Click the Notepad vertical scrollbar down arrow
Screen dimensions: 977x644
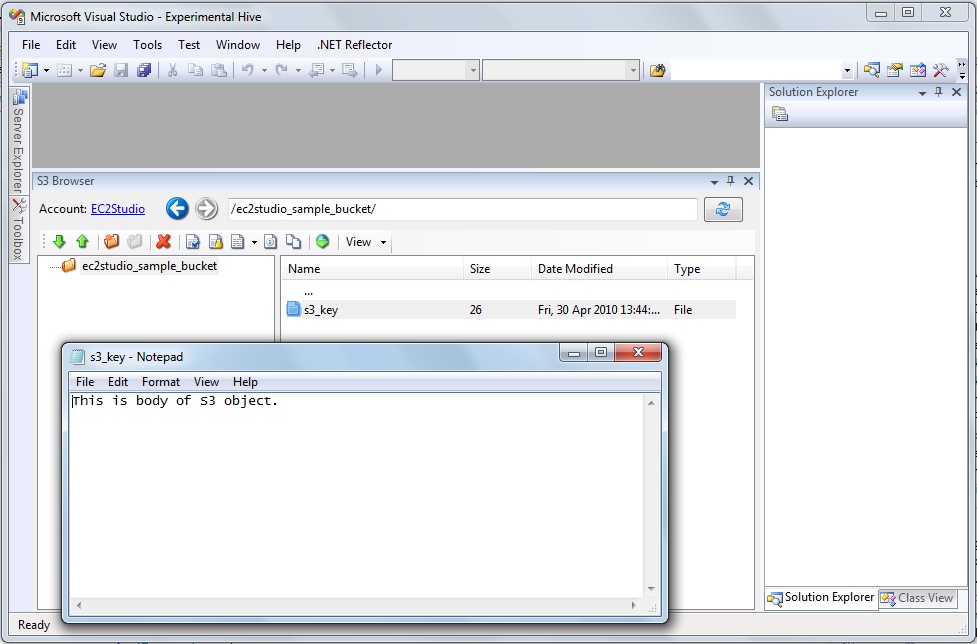pyautogui.click(x=651, y=589)
